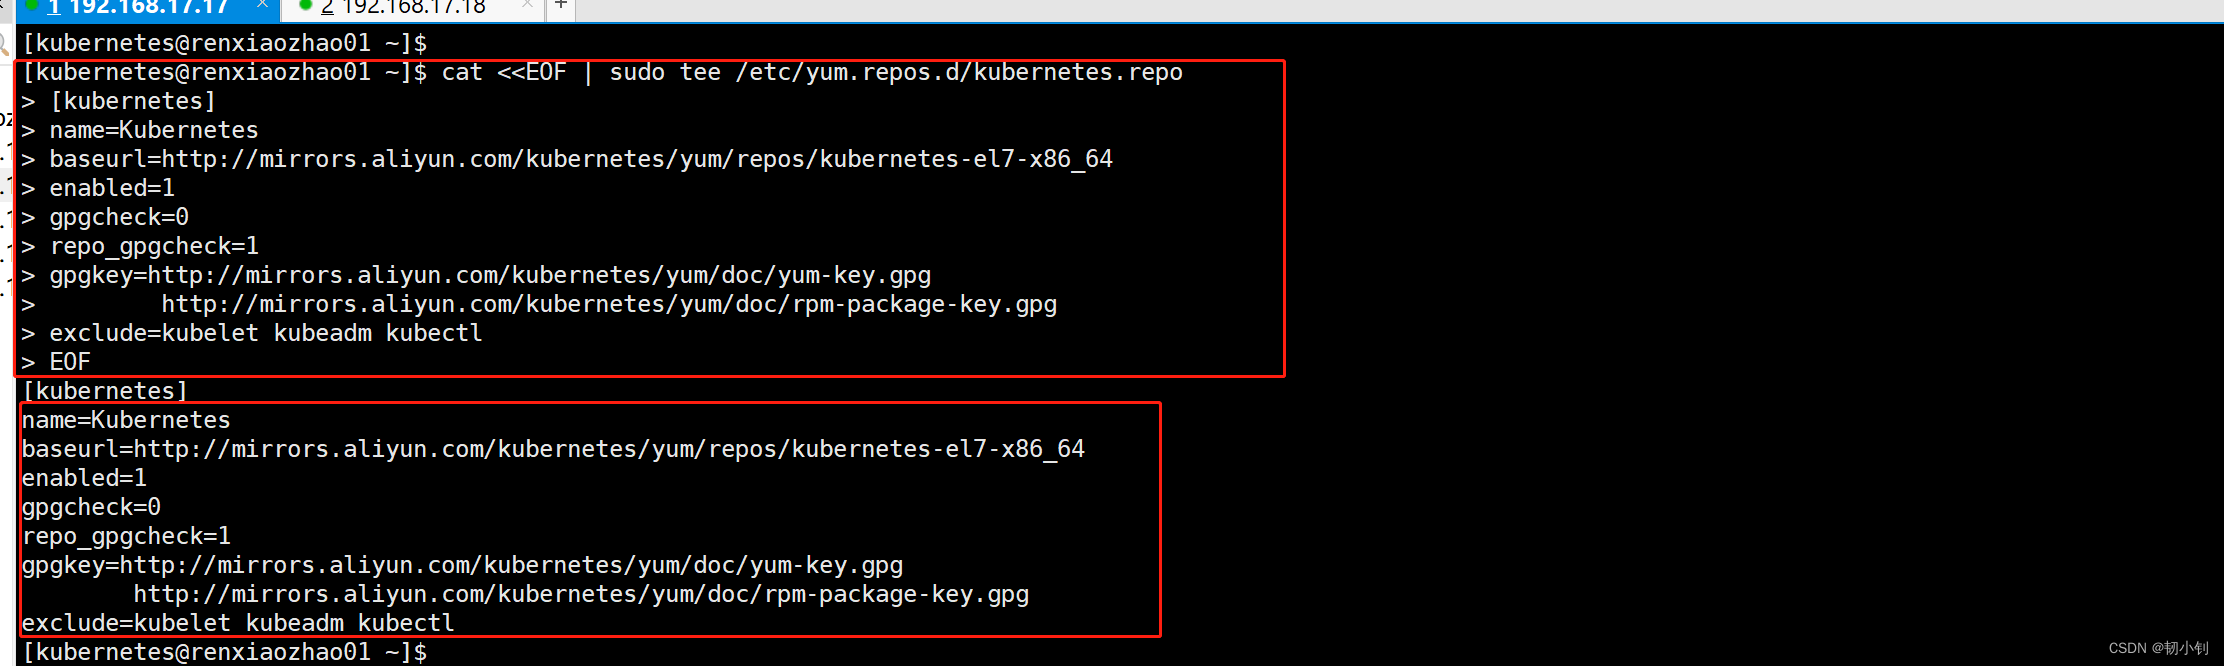Click the rpm-package-key.gpg URL in the output
2224x666 pixels.
pos(581,594)
